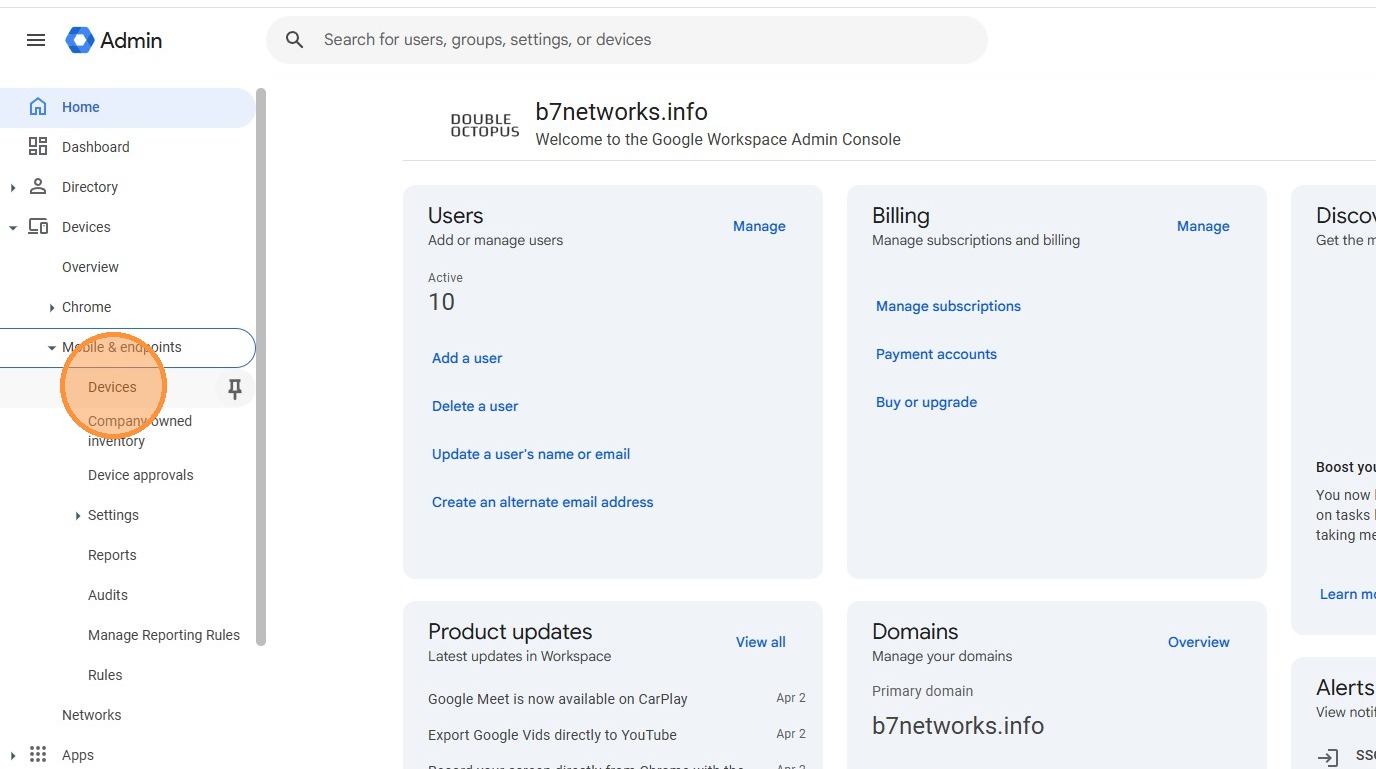Screen dimensions: 1376x769
Task: Click the Double Octopus organization logo
Action: tap(485, 125)
